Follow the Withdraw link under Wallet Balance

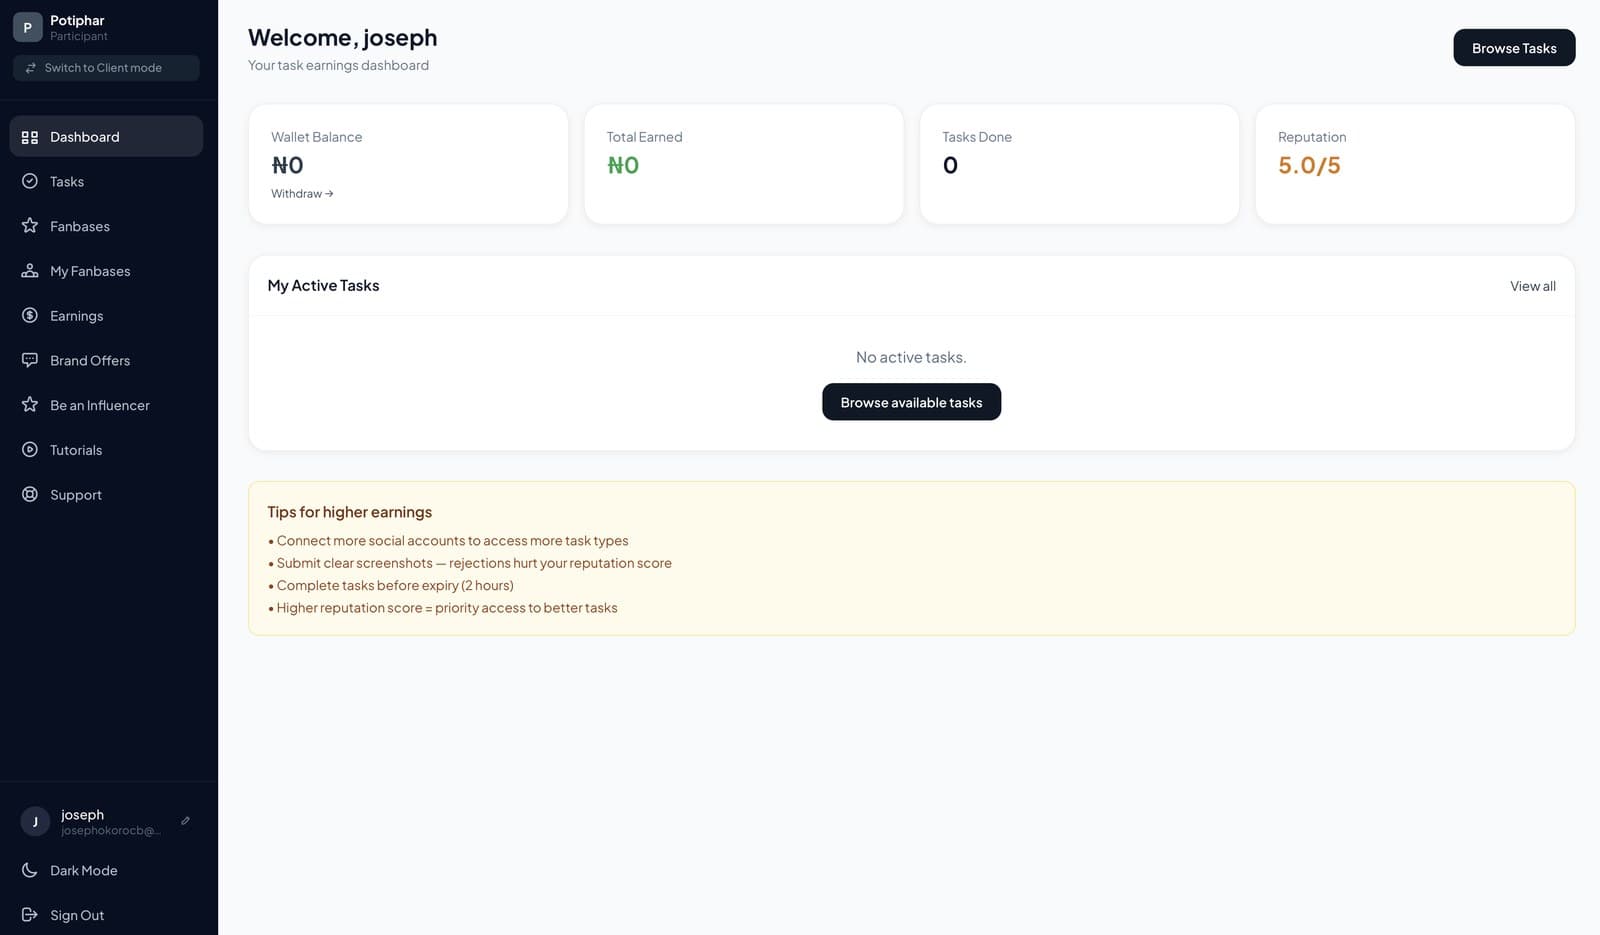(302, 194)
